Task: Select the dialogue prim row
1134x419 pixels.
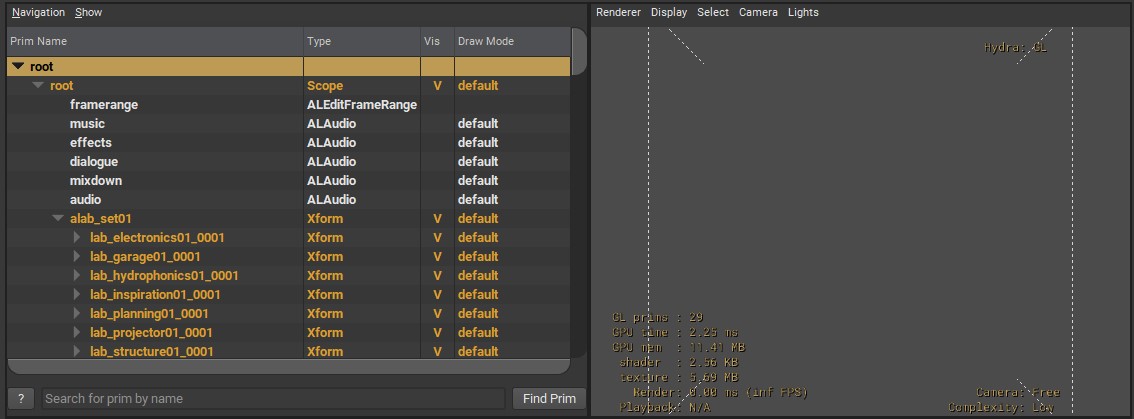Action: pos(289,161)
